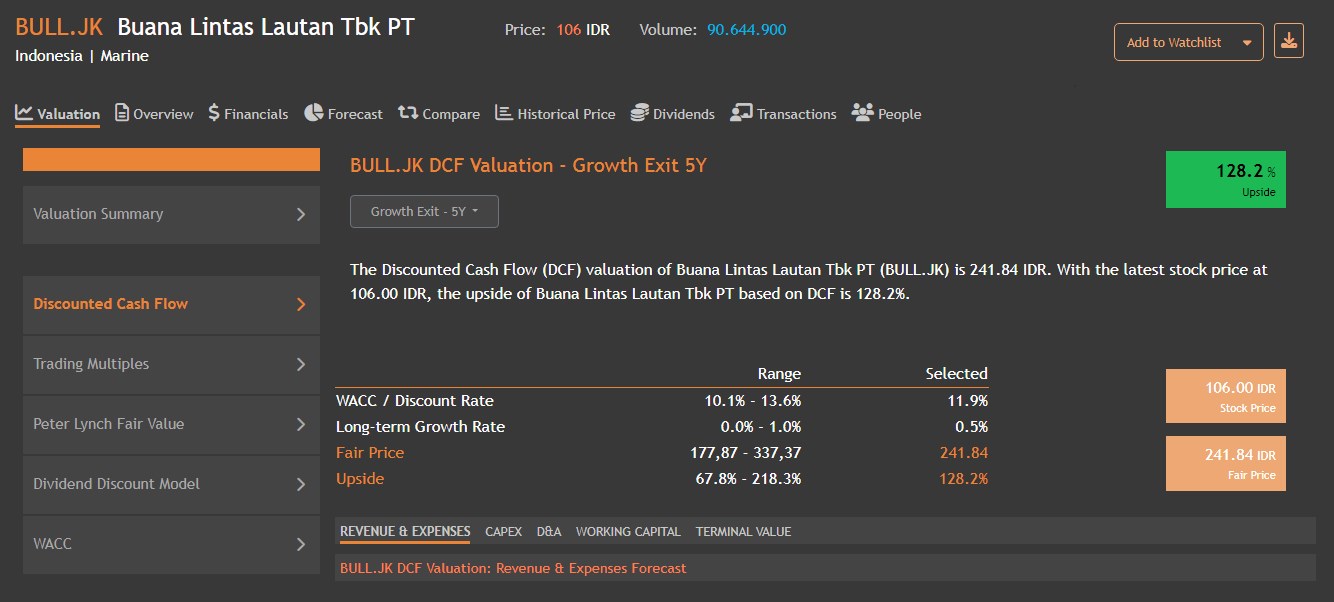
Task: Expand the Discounted Cash Flow section
Action: pyautogui.click(x=170, y=305)
